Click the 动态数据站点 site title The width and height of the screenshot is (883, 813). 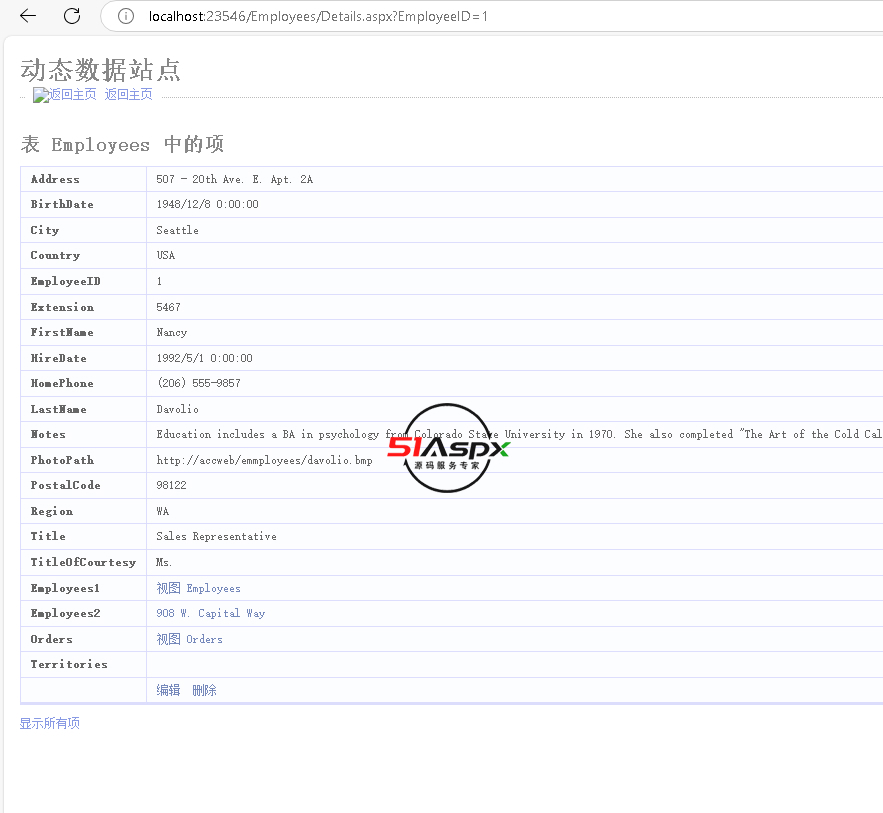point(100,70)
